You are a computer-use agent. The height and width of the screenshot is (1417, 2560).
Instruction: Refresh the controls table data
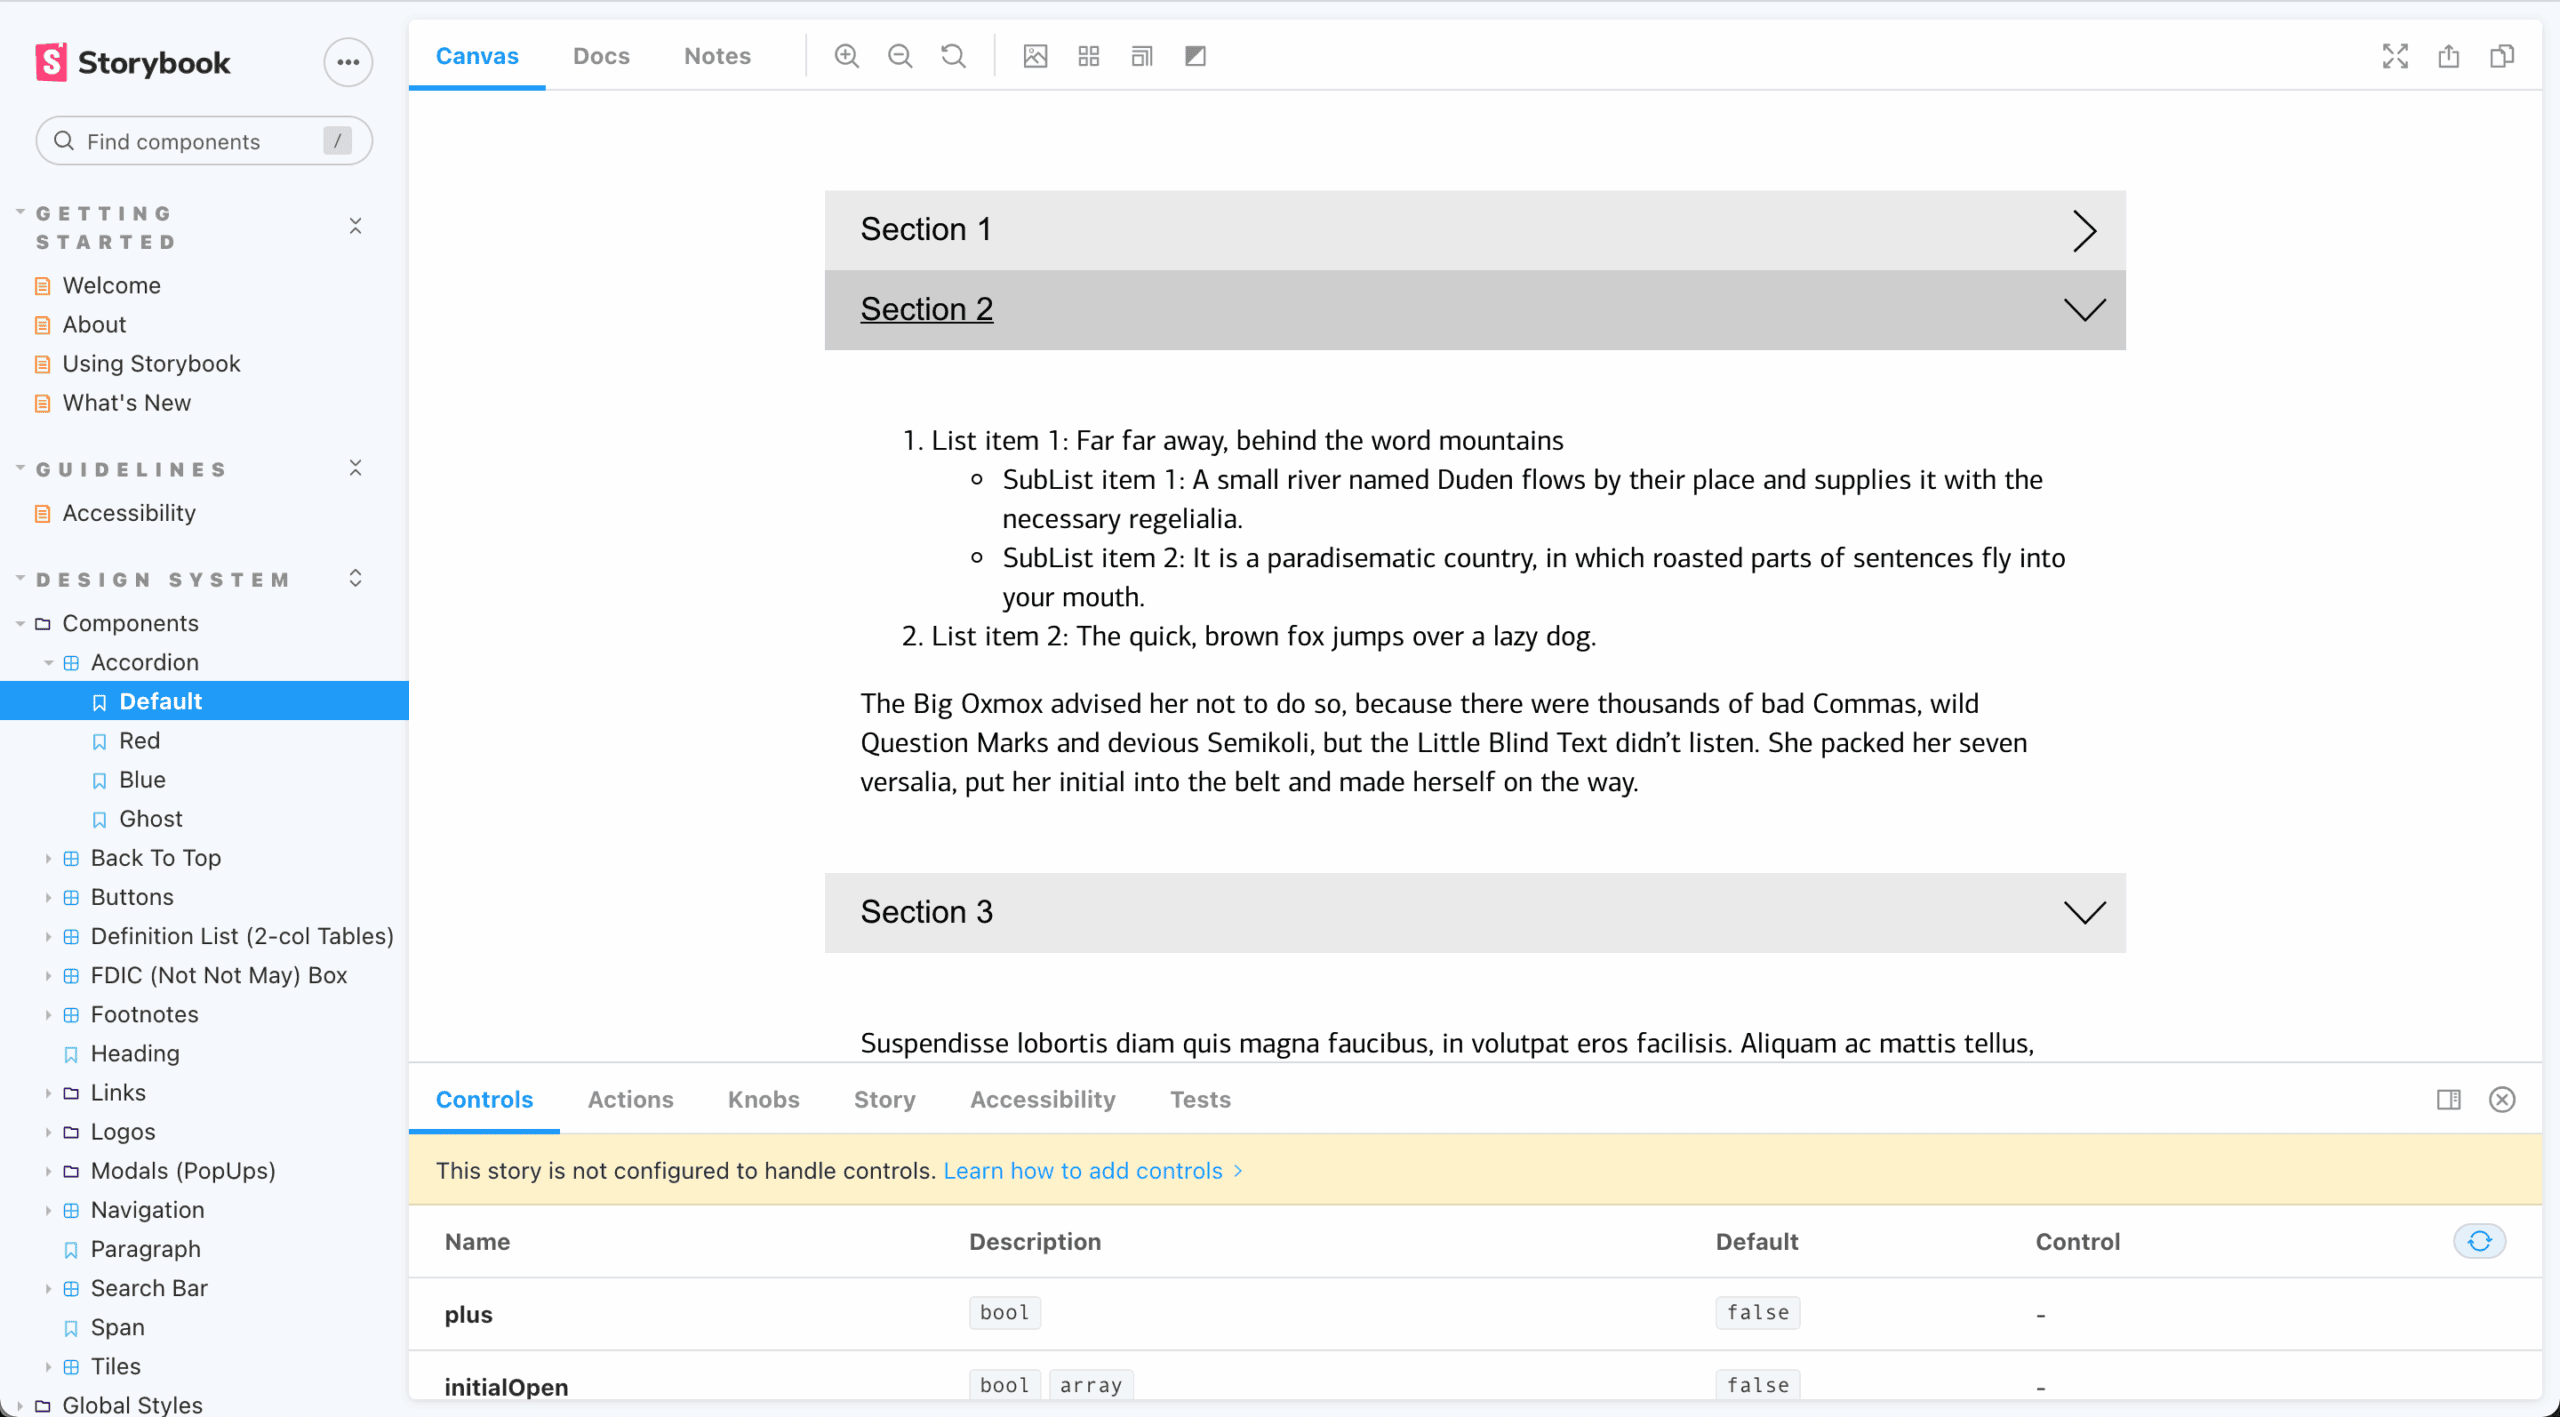click(x=2478, y=1241)
